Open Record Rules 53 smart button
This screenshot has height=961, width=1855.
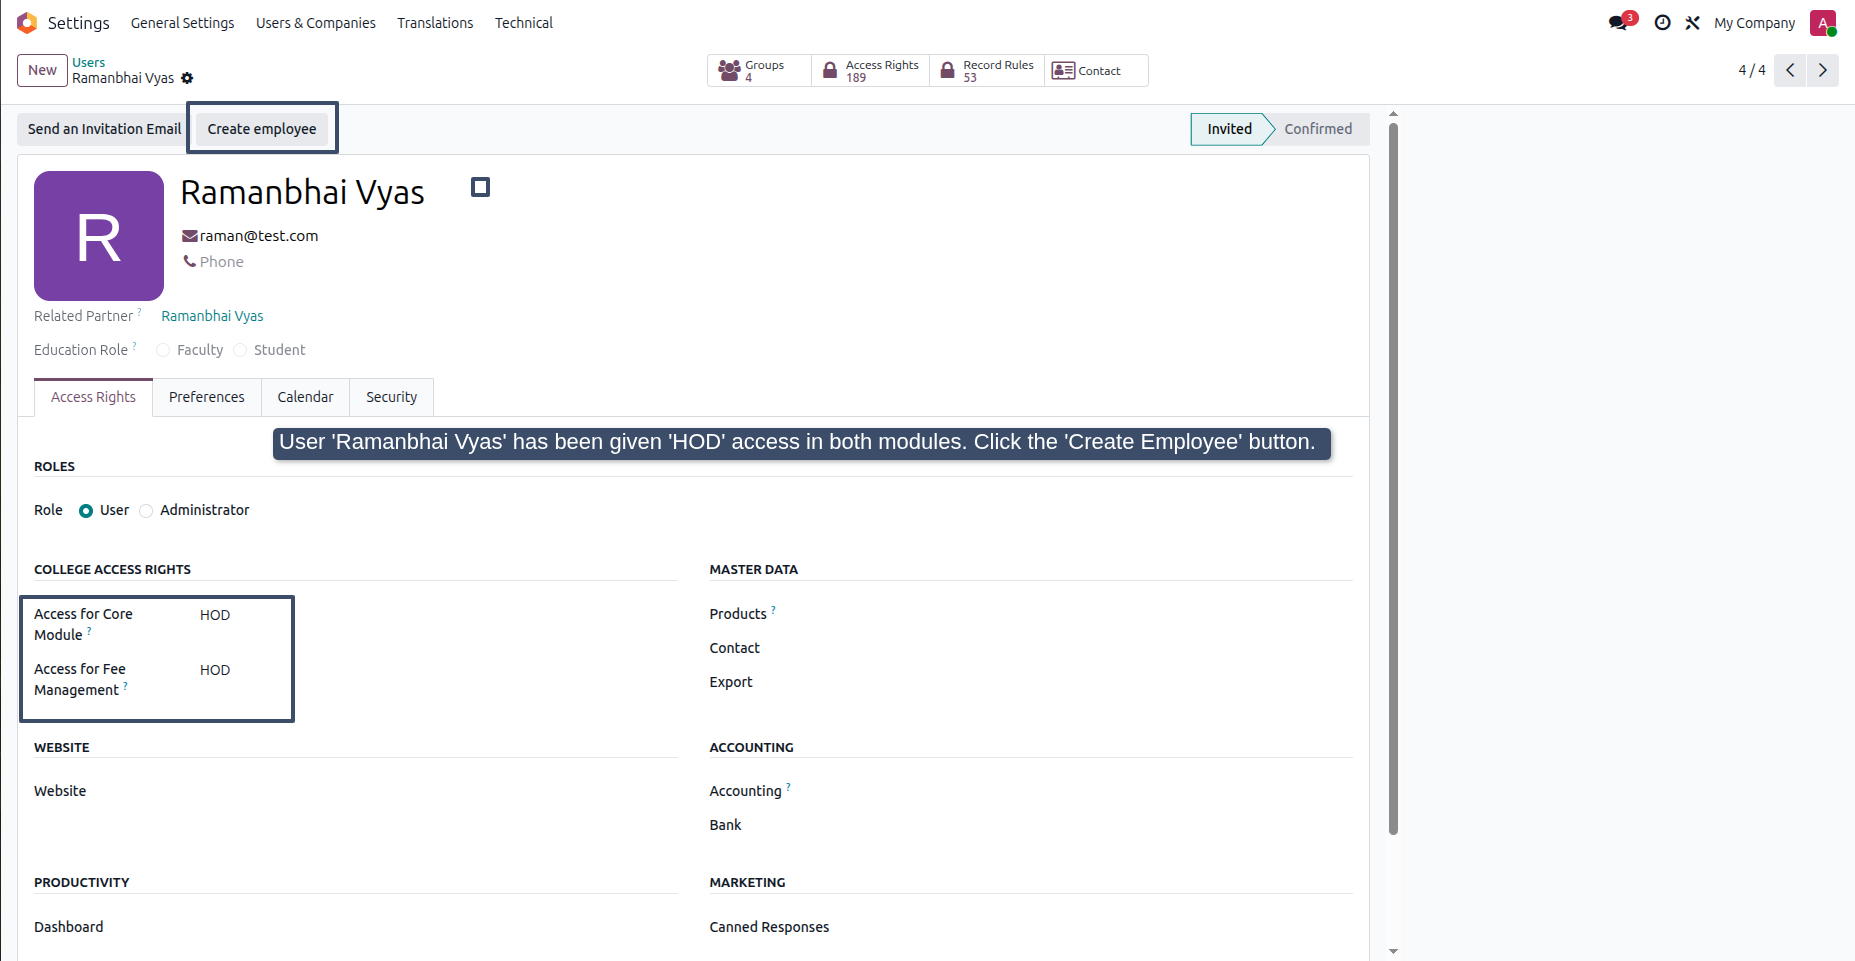pyautogui.click(x=987, y=70)
